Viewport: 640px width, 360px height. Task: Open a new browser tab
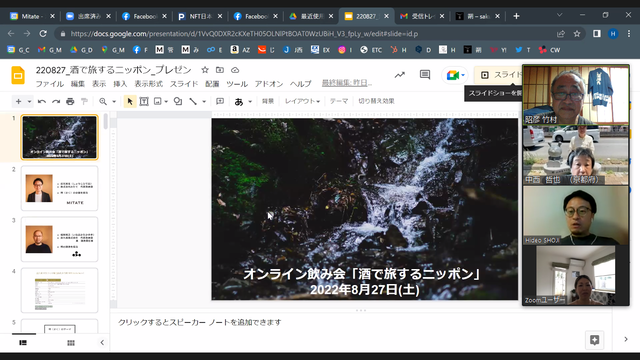516,16
